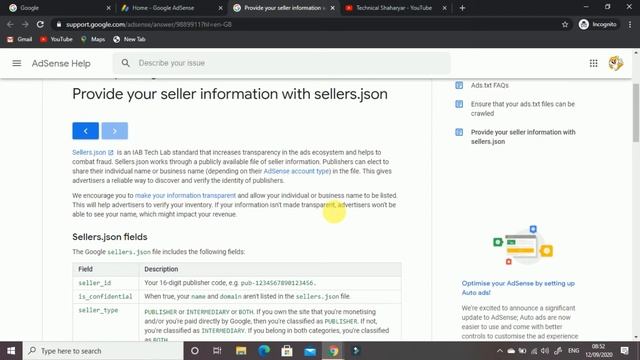640x360 pixels.
Task: Close the Home - Google AdSense tab
Action: 220,8
